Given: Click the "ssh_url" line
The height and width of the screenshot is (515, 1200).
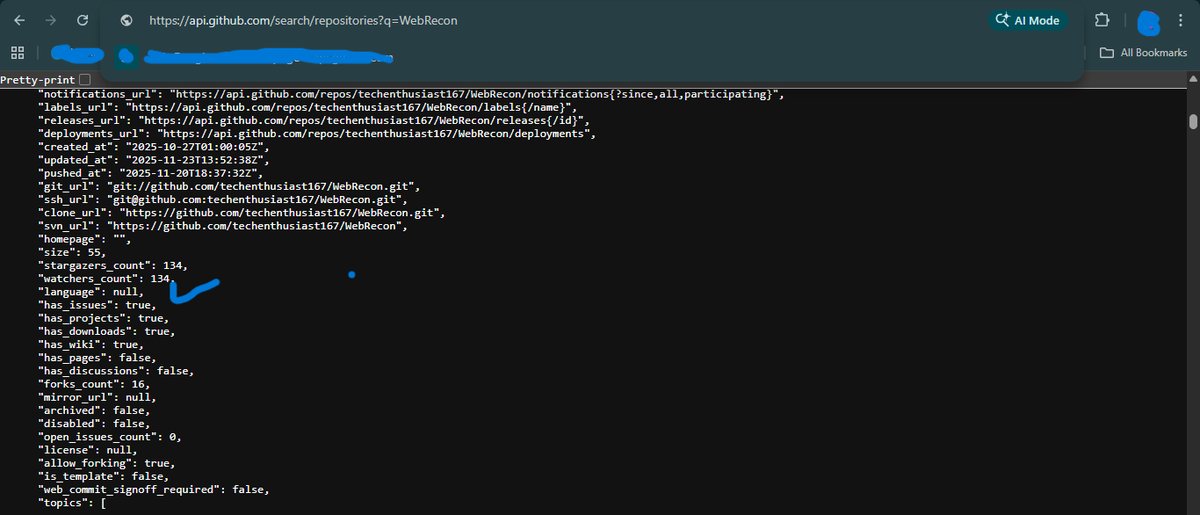Looking at the screenshot, I should (x=223, y=199).
